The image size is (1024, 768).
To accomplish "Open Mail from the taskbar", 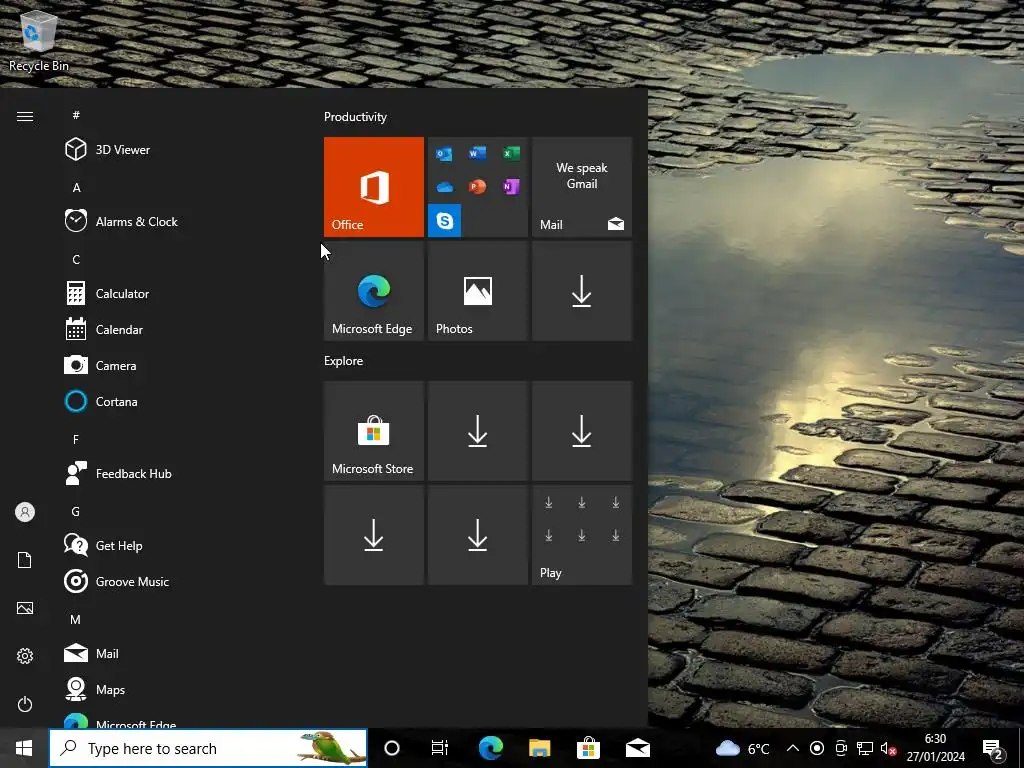I will tap(637, 748).
